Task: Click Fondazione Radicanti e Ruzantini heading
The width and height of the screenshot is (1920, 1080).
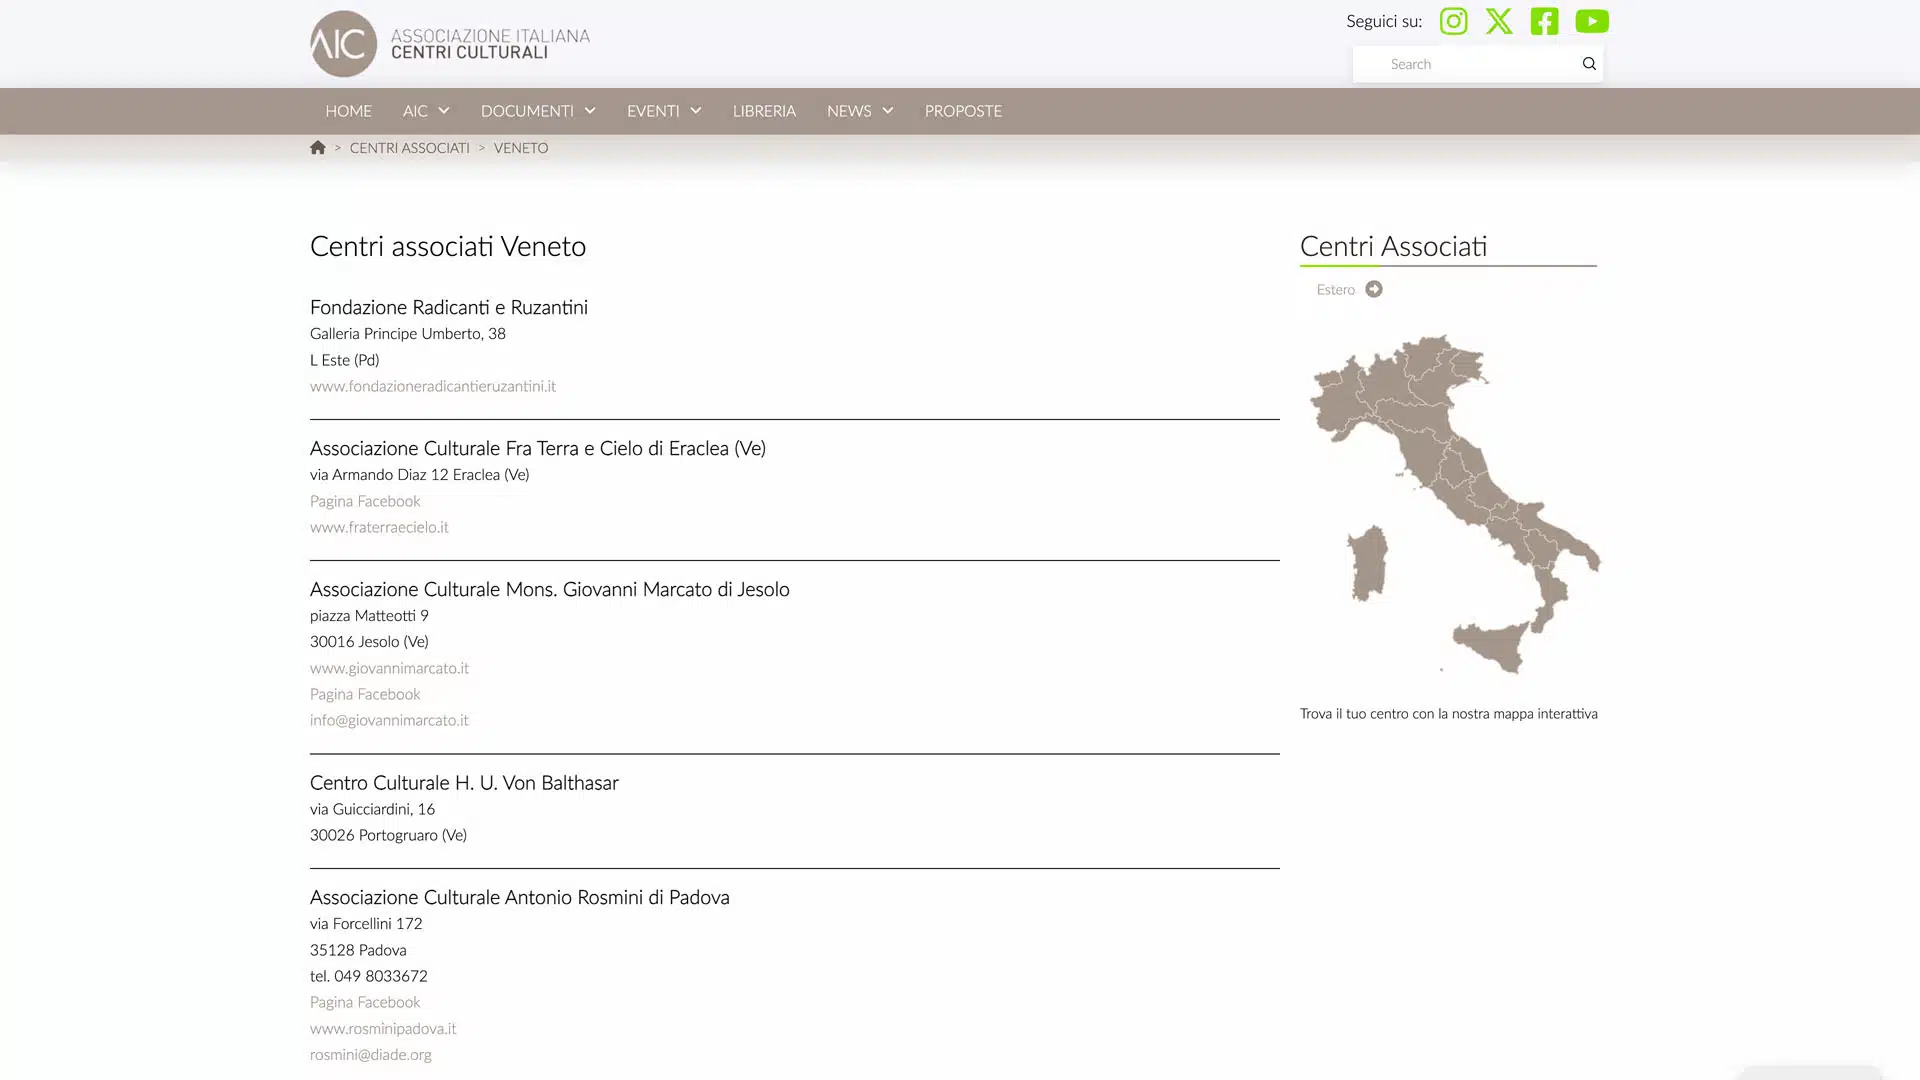Action: (449, 307)
